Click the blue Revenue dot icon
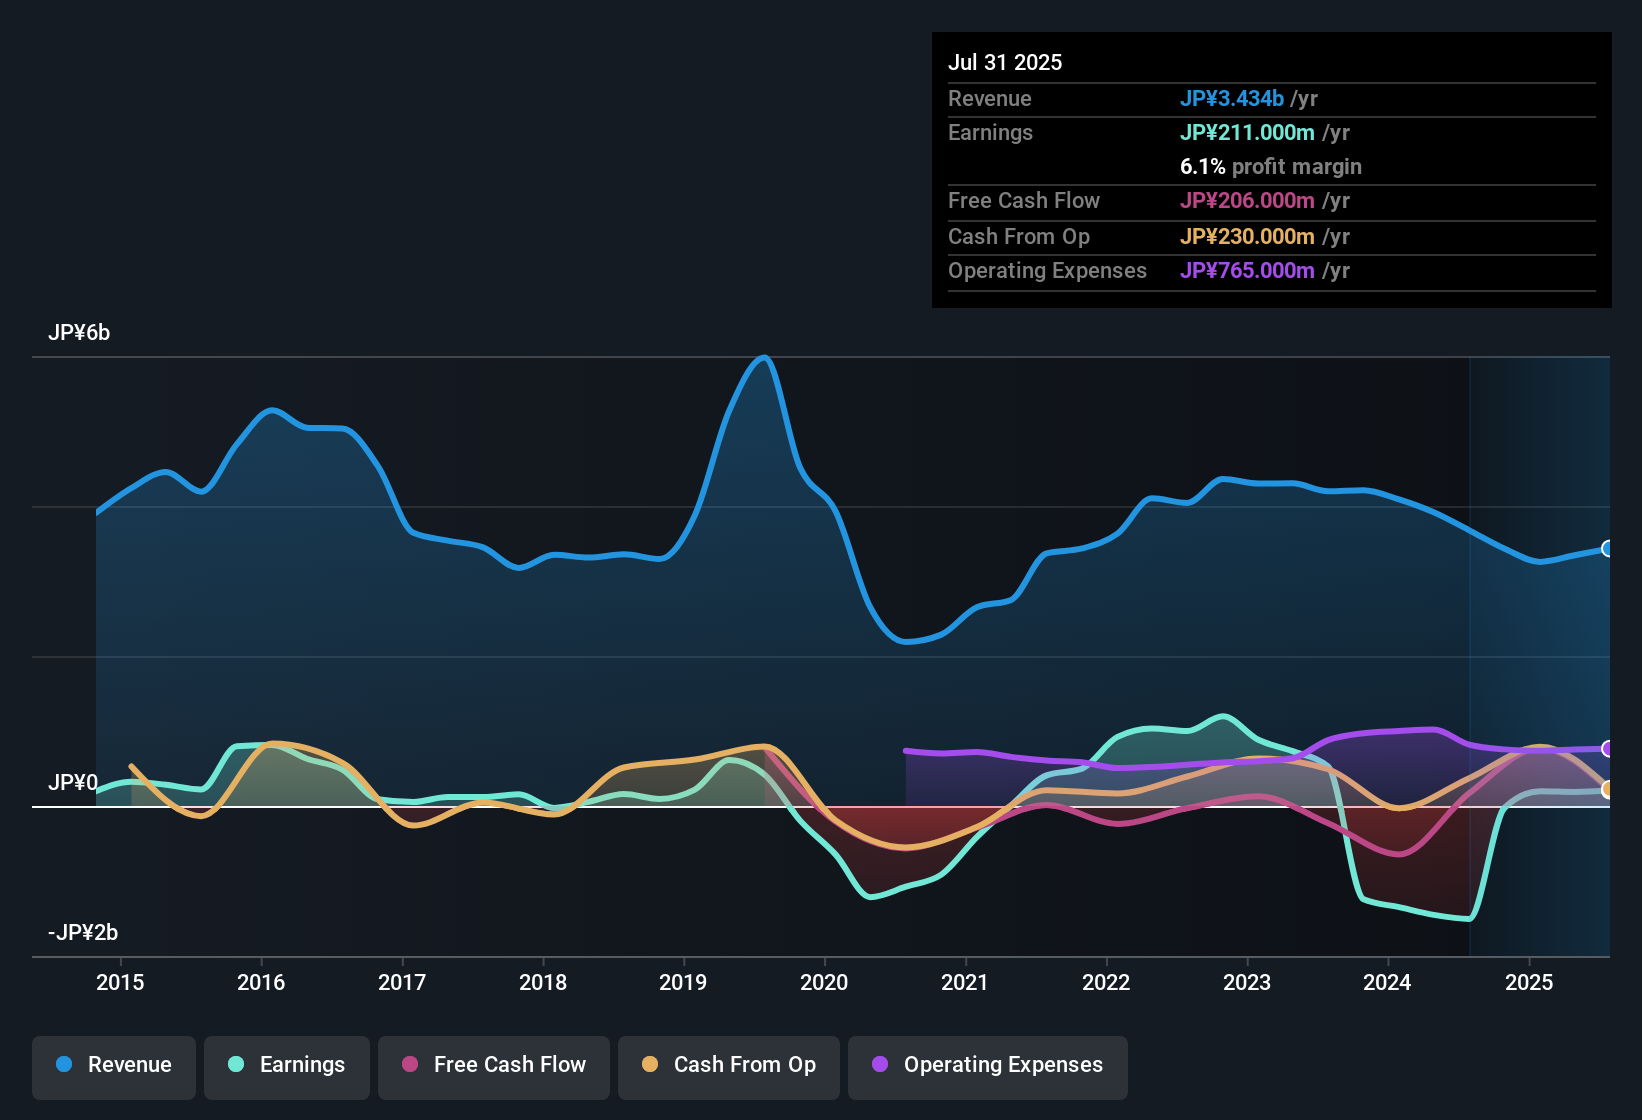Screen dimensions: 1642x1120 pos(64,1065)
